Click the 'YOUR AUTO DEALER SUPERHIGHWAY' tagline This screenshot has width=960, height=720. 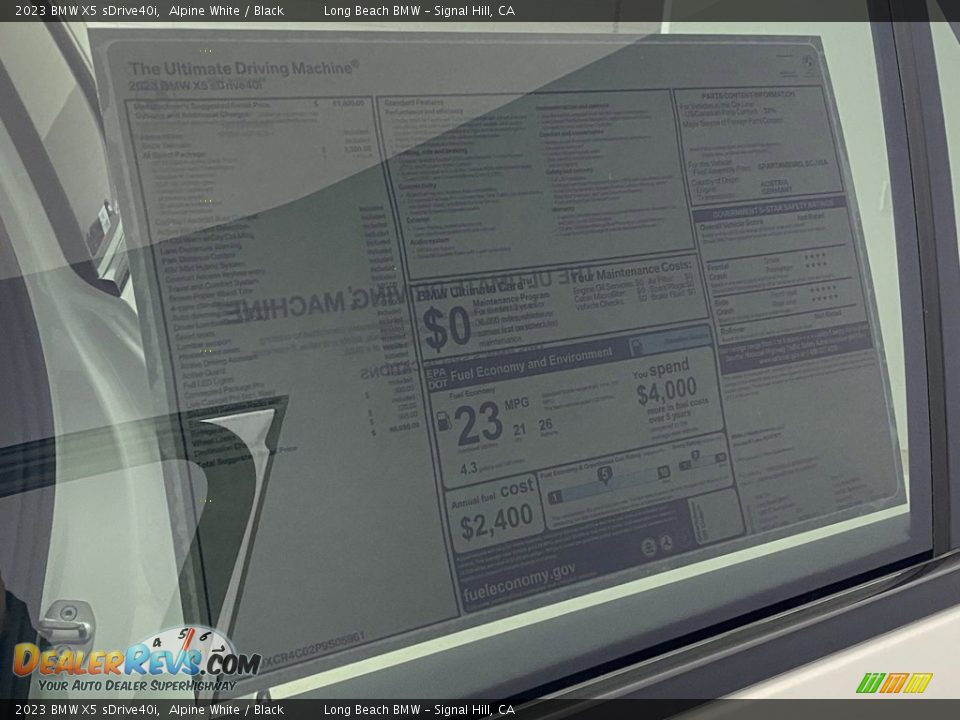click(137, 685)
